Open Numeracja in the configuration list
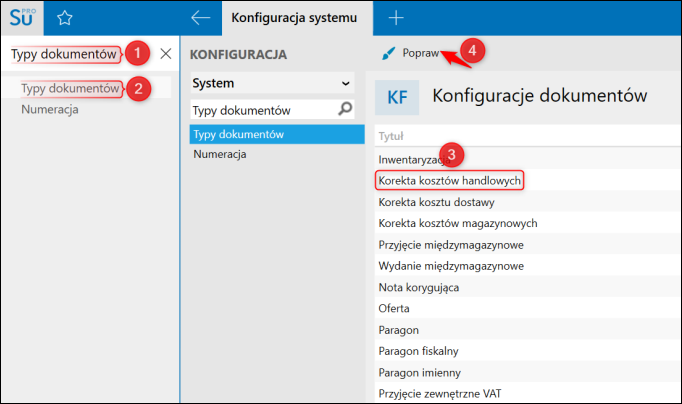Image resolution: width=682 pixels, height=404 pixels. (219, 154)
